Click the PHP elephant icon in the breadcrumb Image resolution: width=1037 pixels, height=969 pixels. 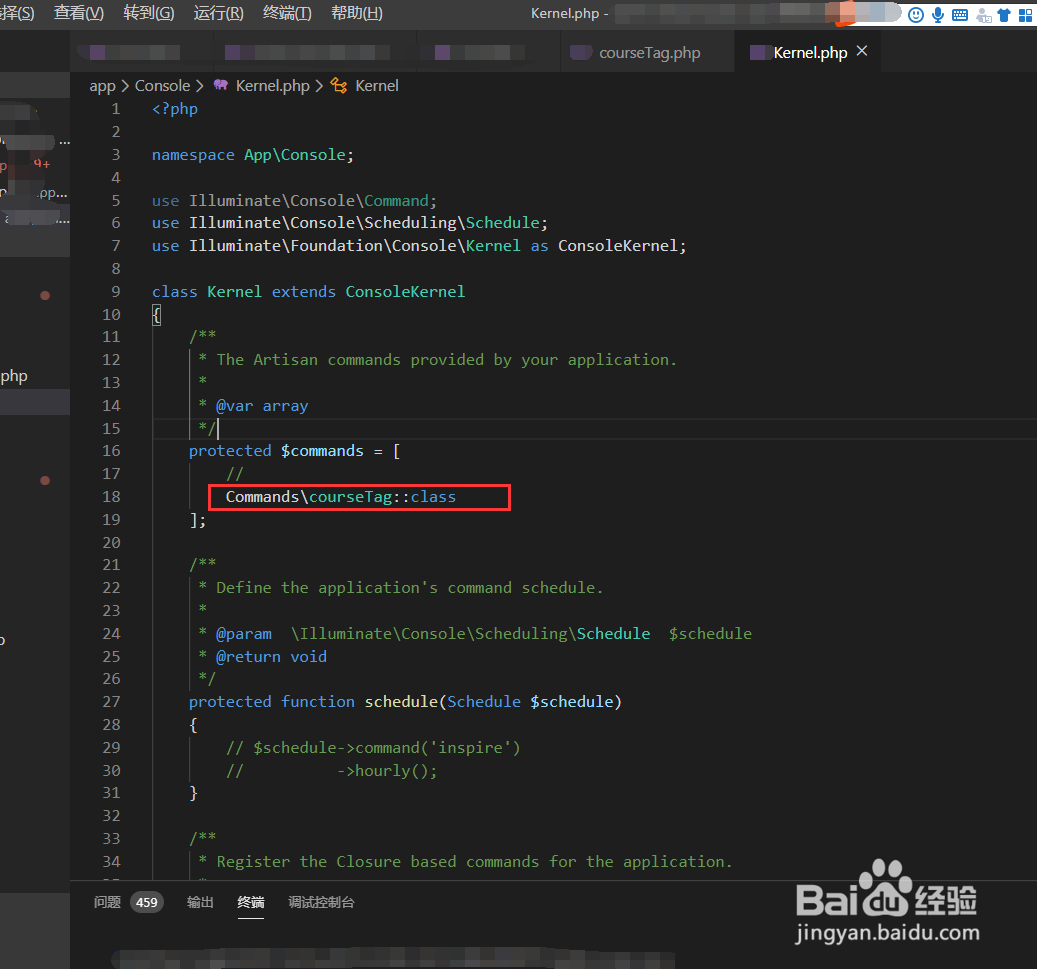pos(221,85)
